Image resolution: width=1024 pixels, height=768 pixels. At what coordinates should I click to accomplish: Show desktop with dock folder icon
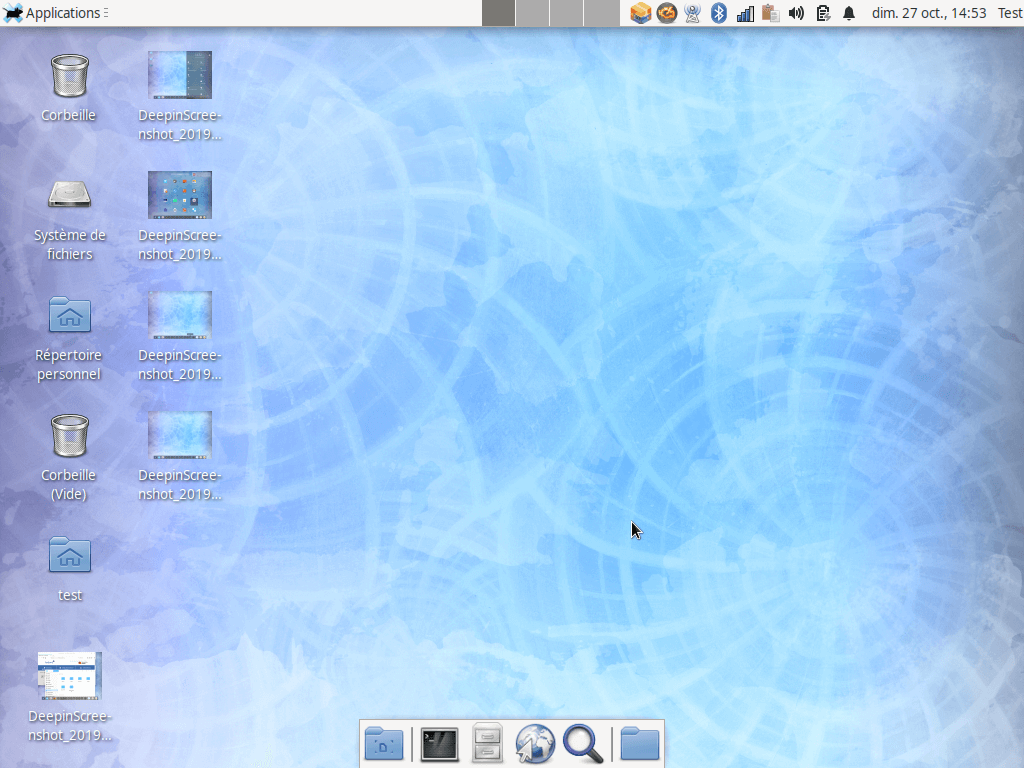click(384, 743)
